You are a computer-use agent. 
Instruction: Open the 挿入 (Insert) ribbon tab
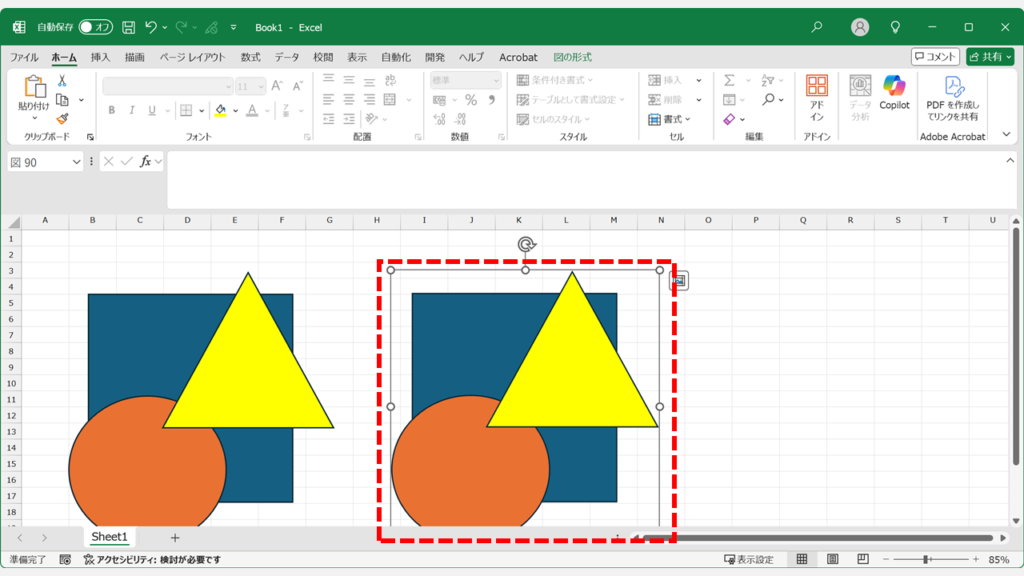(100, 57)
